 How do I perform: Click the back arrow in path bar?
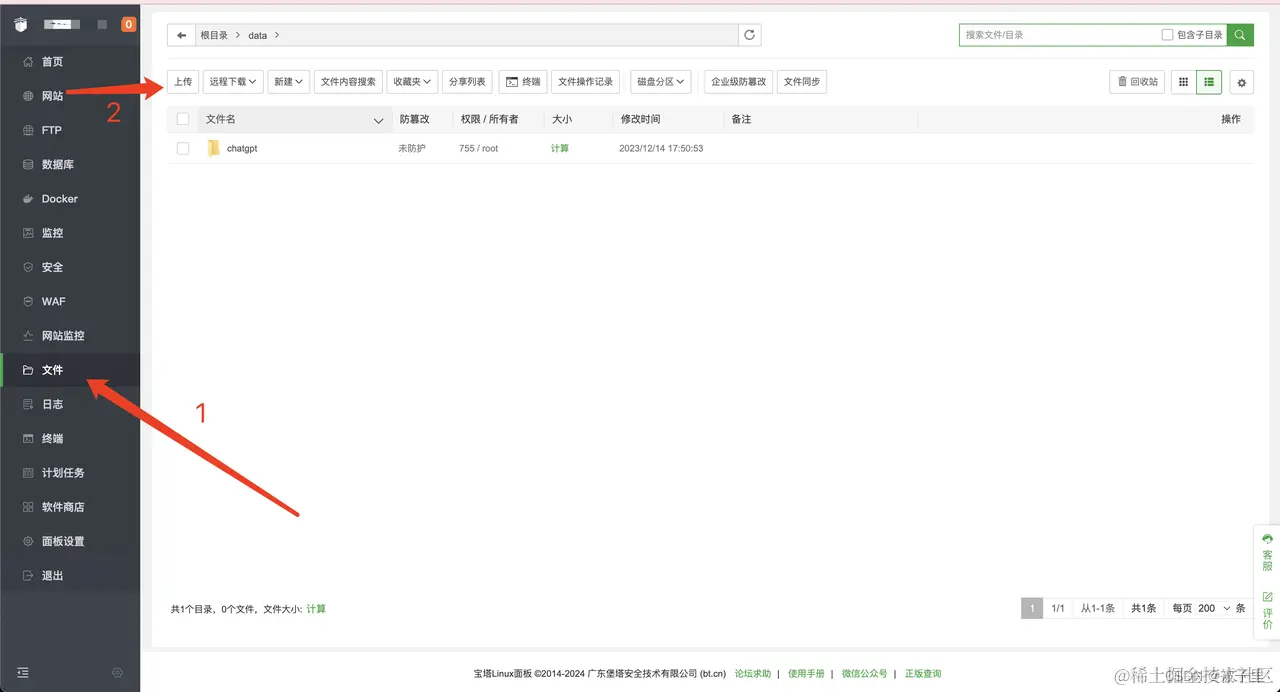[x=181, y=35]
